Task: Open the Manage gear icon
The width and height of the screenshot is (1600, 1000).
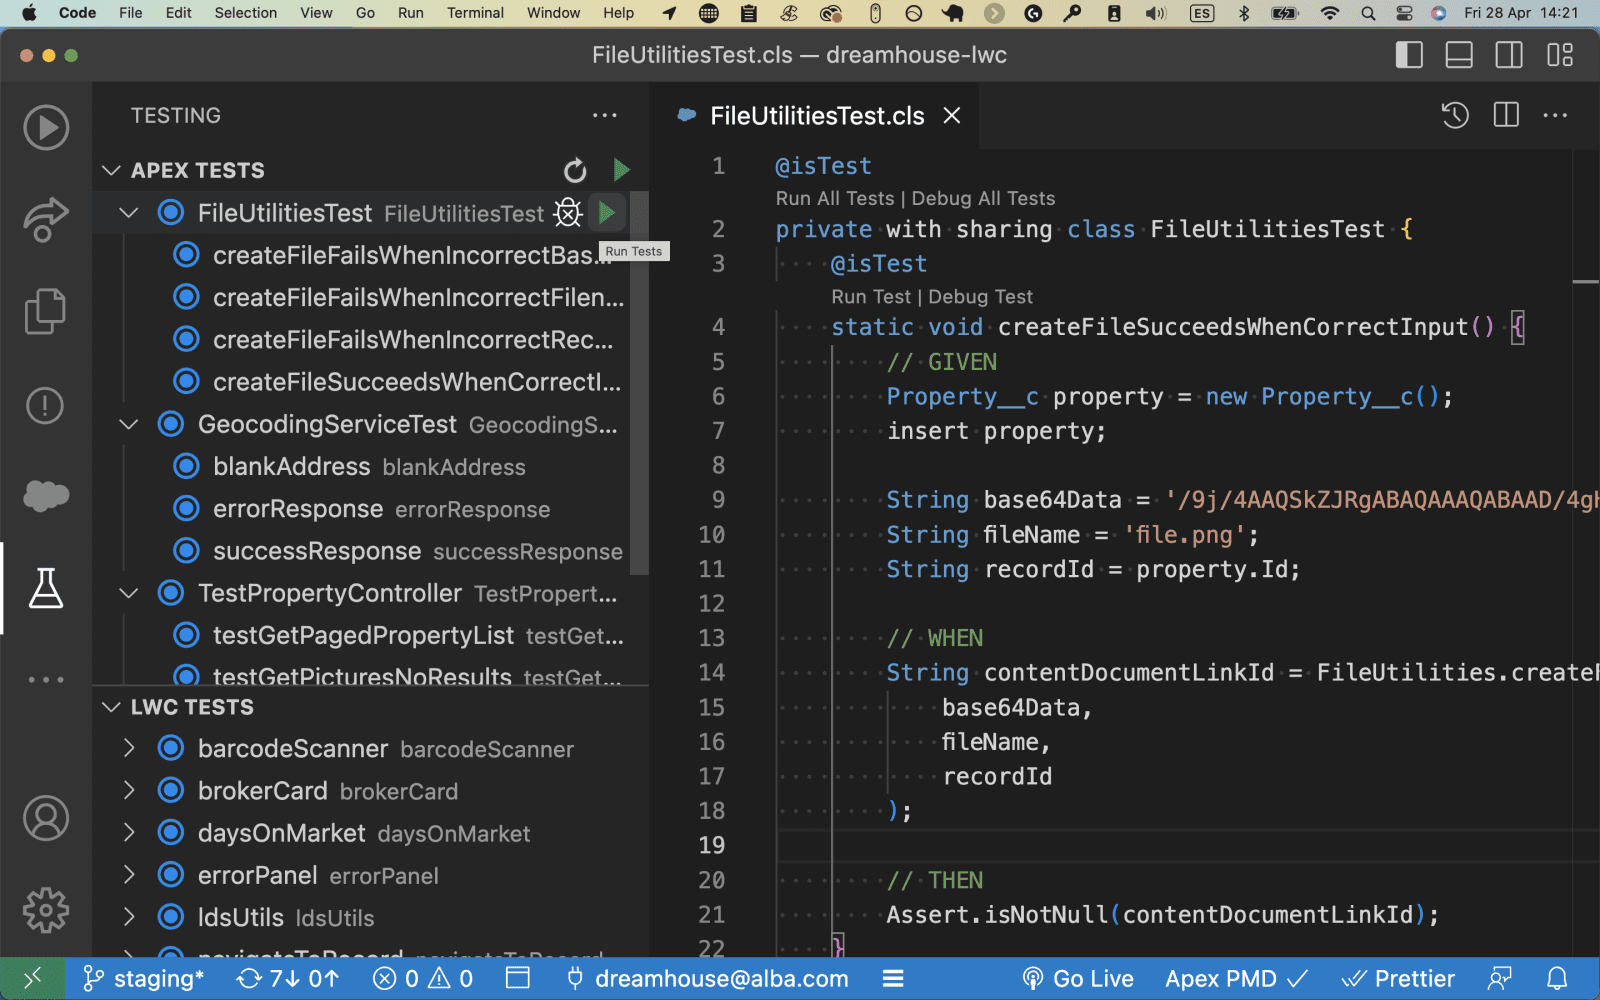Action: (45, 910)
